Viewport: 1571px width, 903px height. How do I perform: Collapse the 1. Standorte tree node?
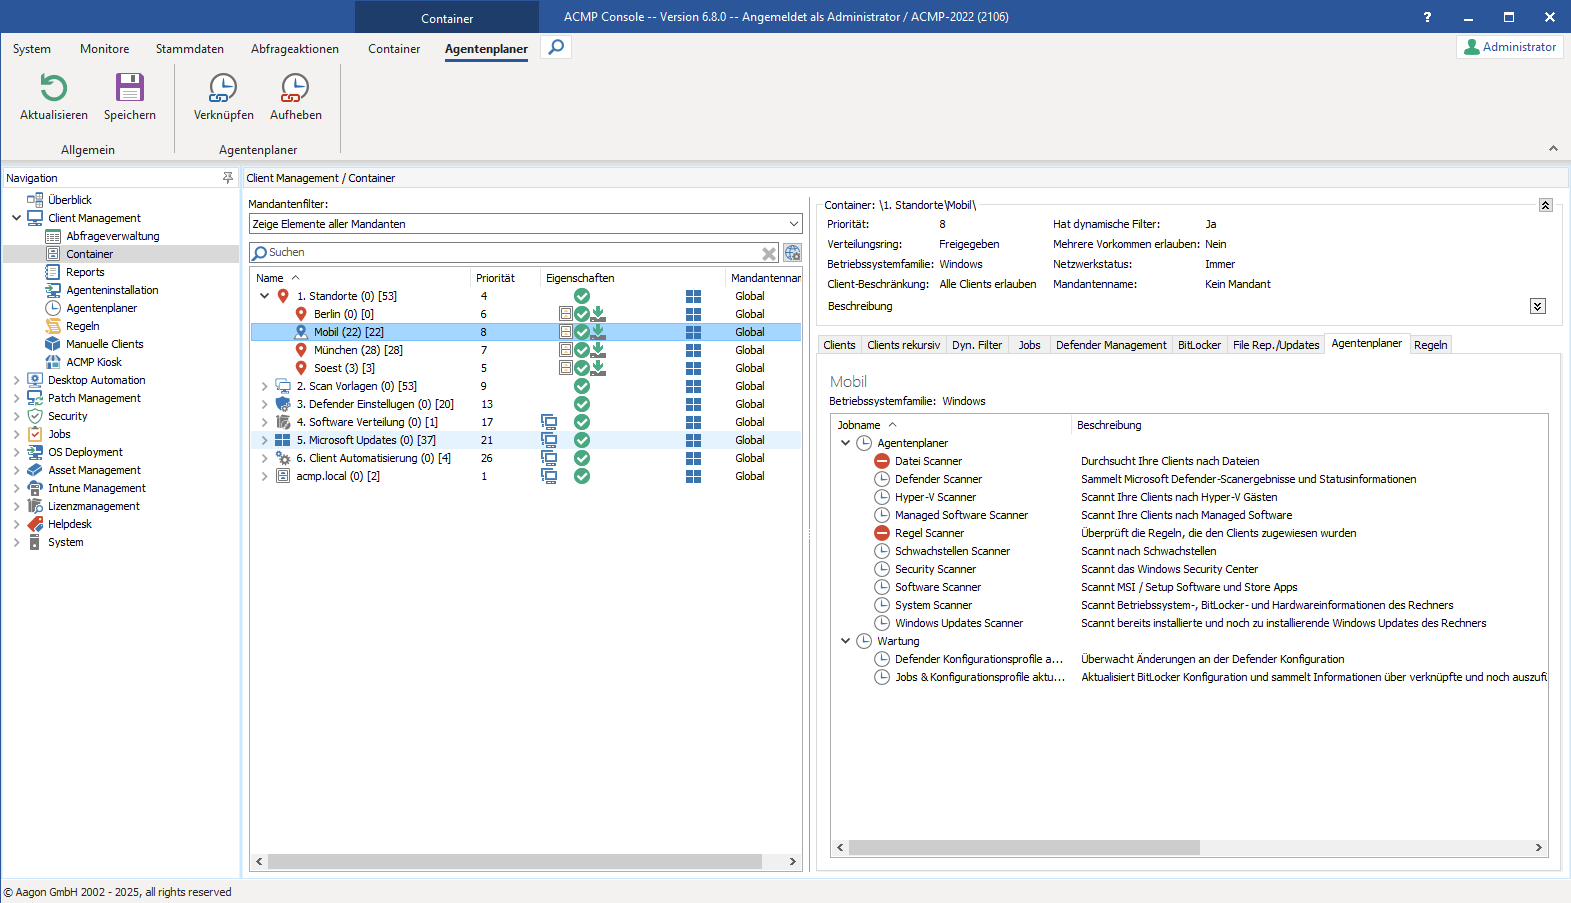click(264, 296)
